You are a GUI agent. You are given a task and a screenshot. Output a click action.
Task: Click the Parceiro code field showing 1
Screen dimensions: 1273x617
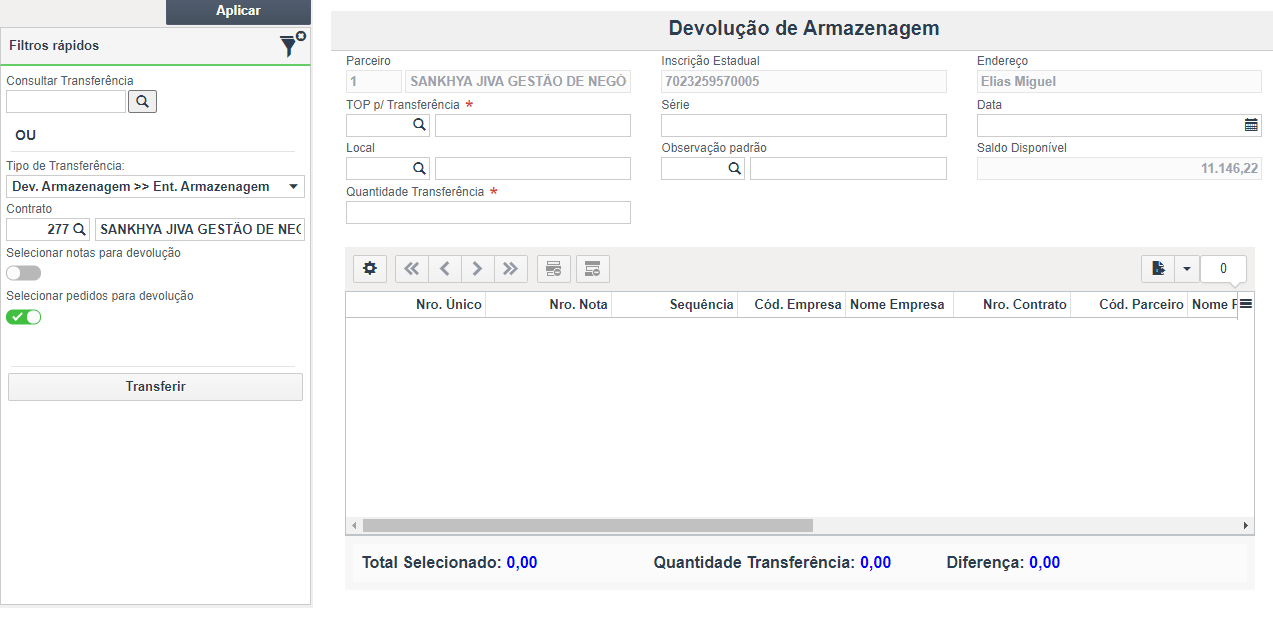tap(373, 81)
